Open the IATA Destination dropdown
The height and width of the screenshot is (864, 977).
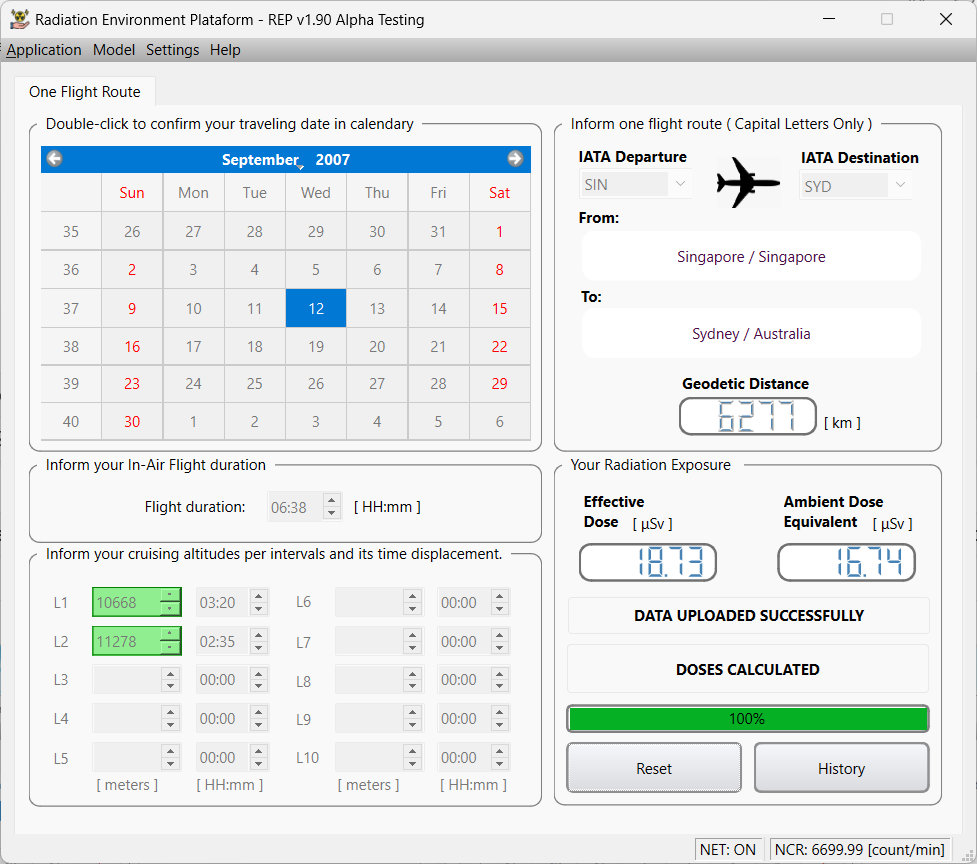click(900, 186)
